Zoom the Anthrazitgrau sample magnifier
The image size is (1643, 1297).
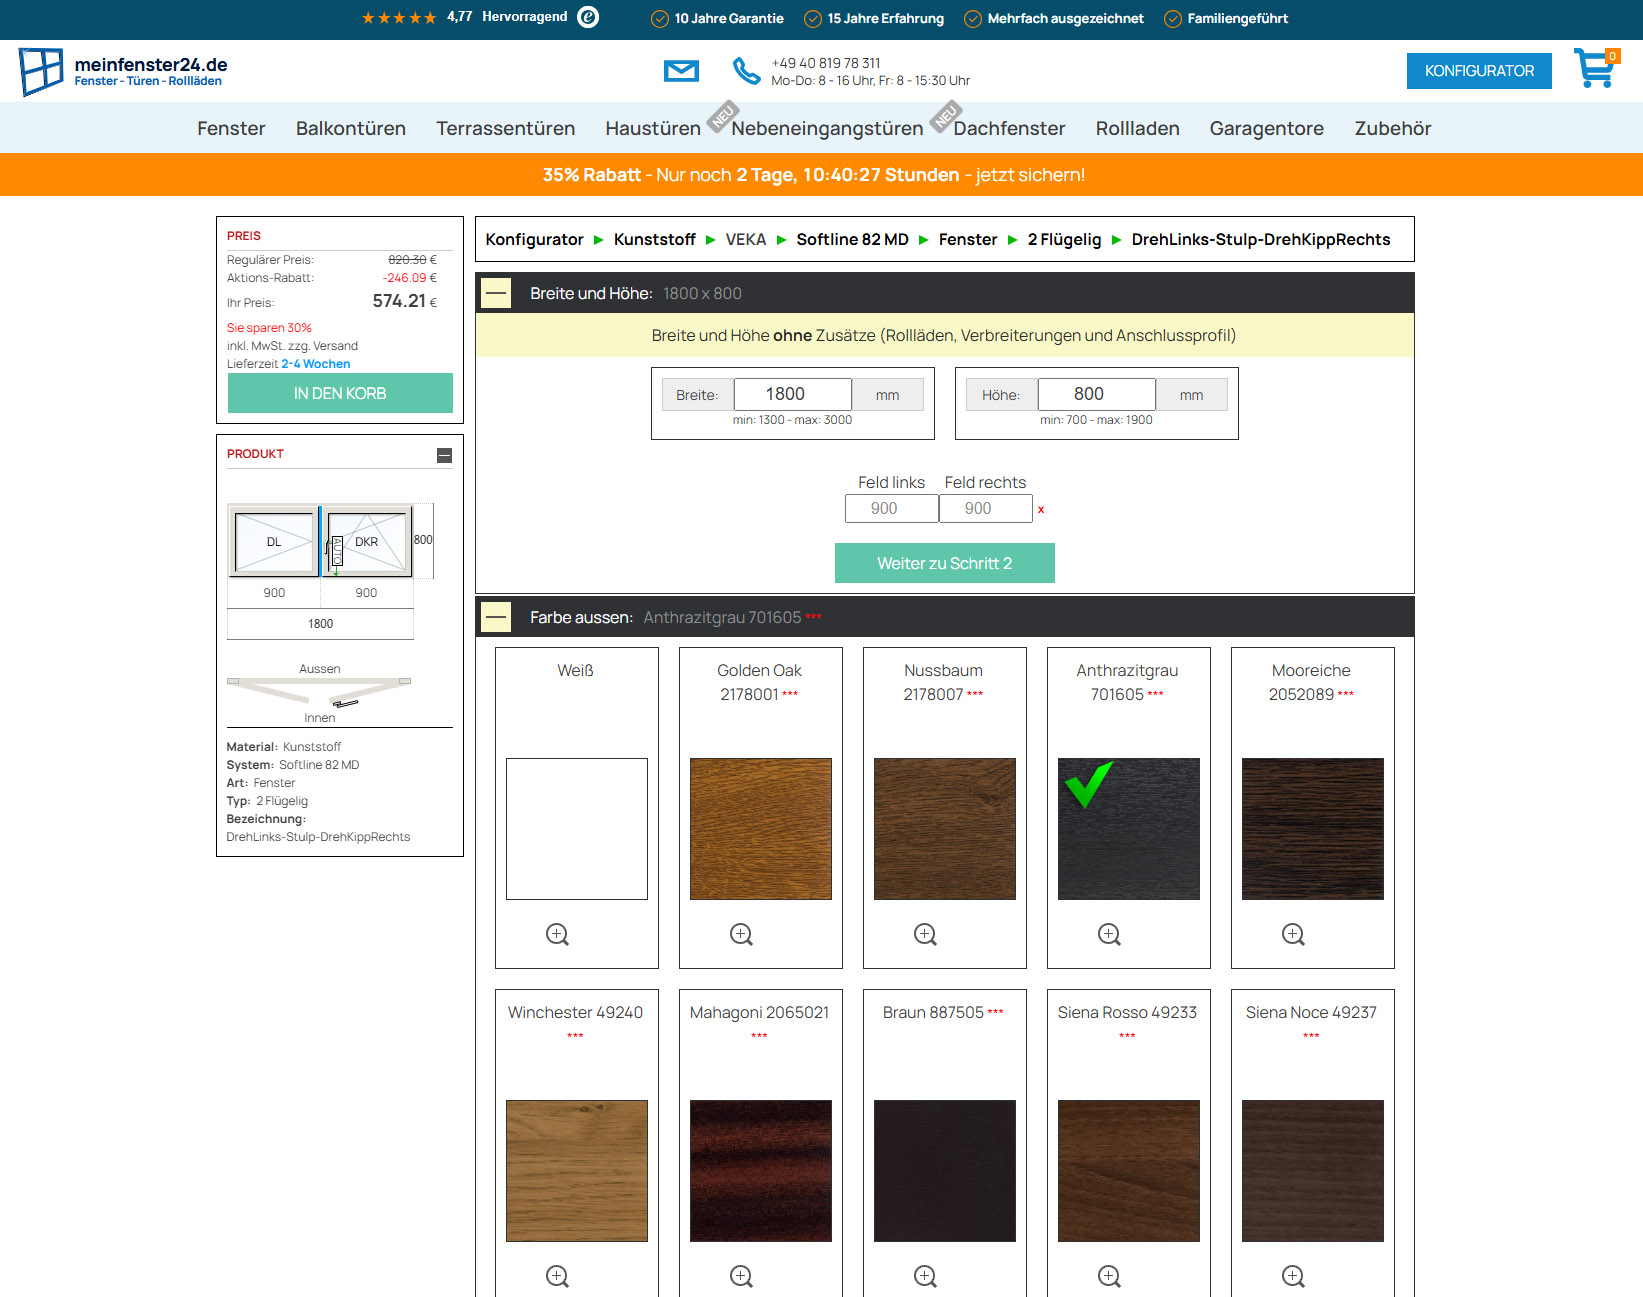(1109, 934)
